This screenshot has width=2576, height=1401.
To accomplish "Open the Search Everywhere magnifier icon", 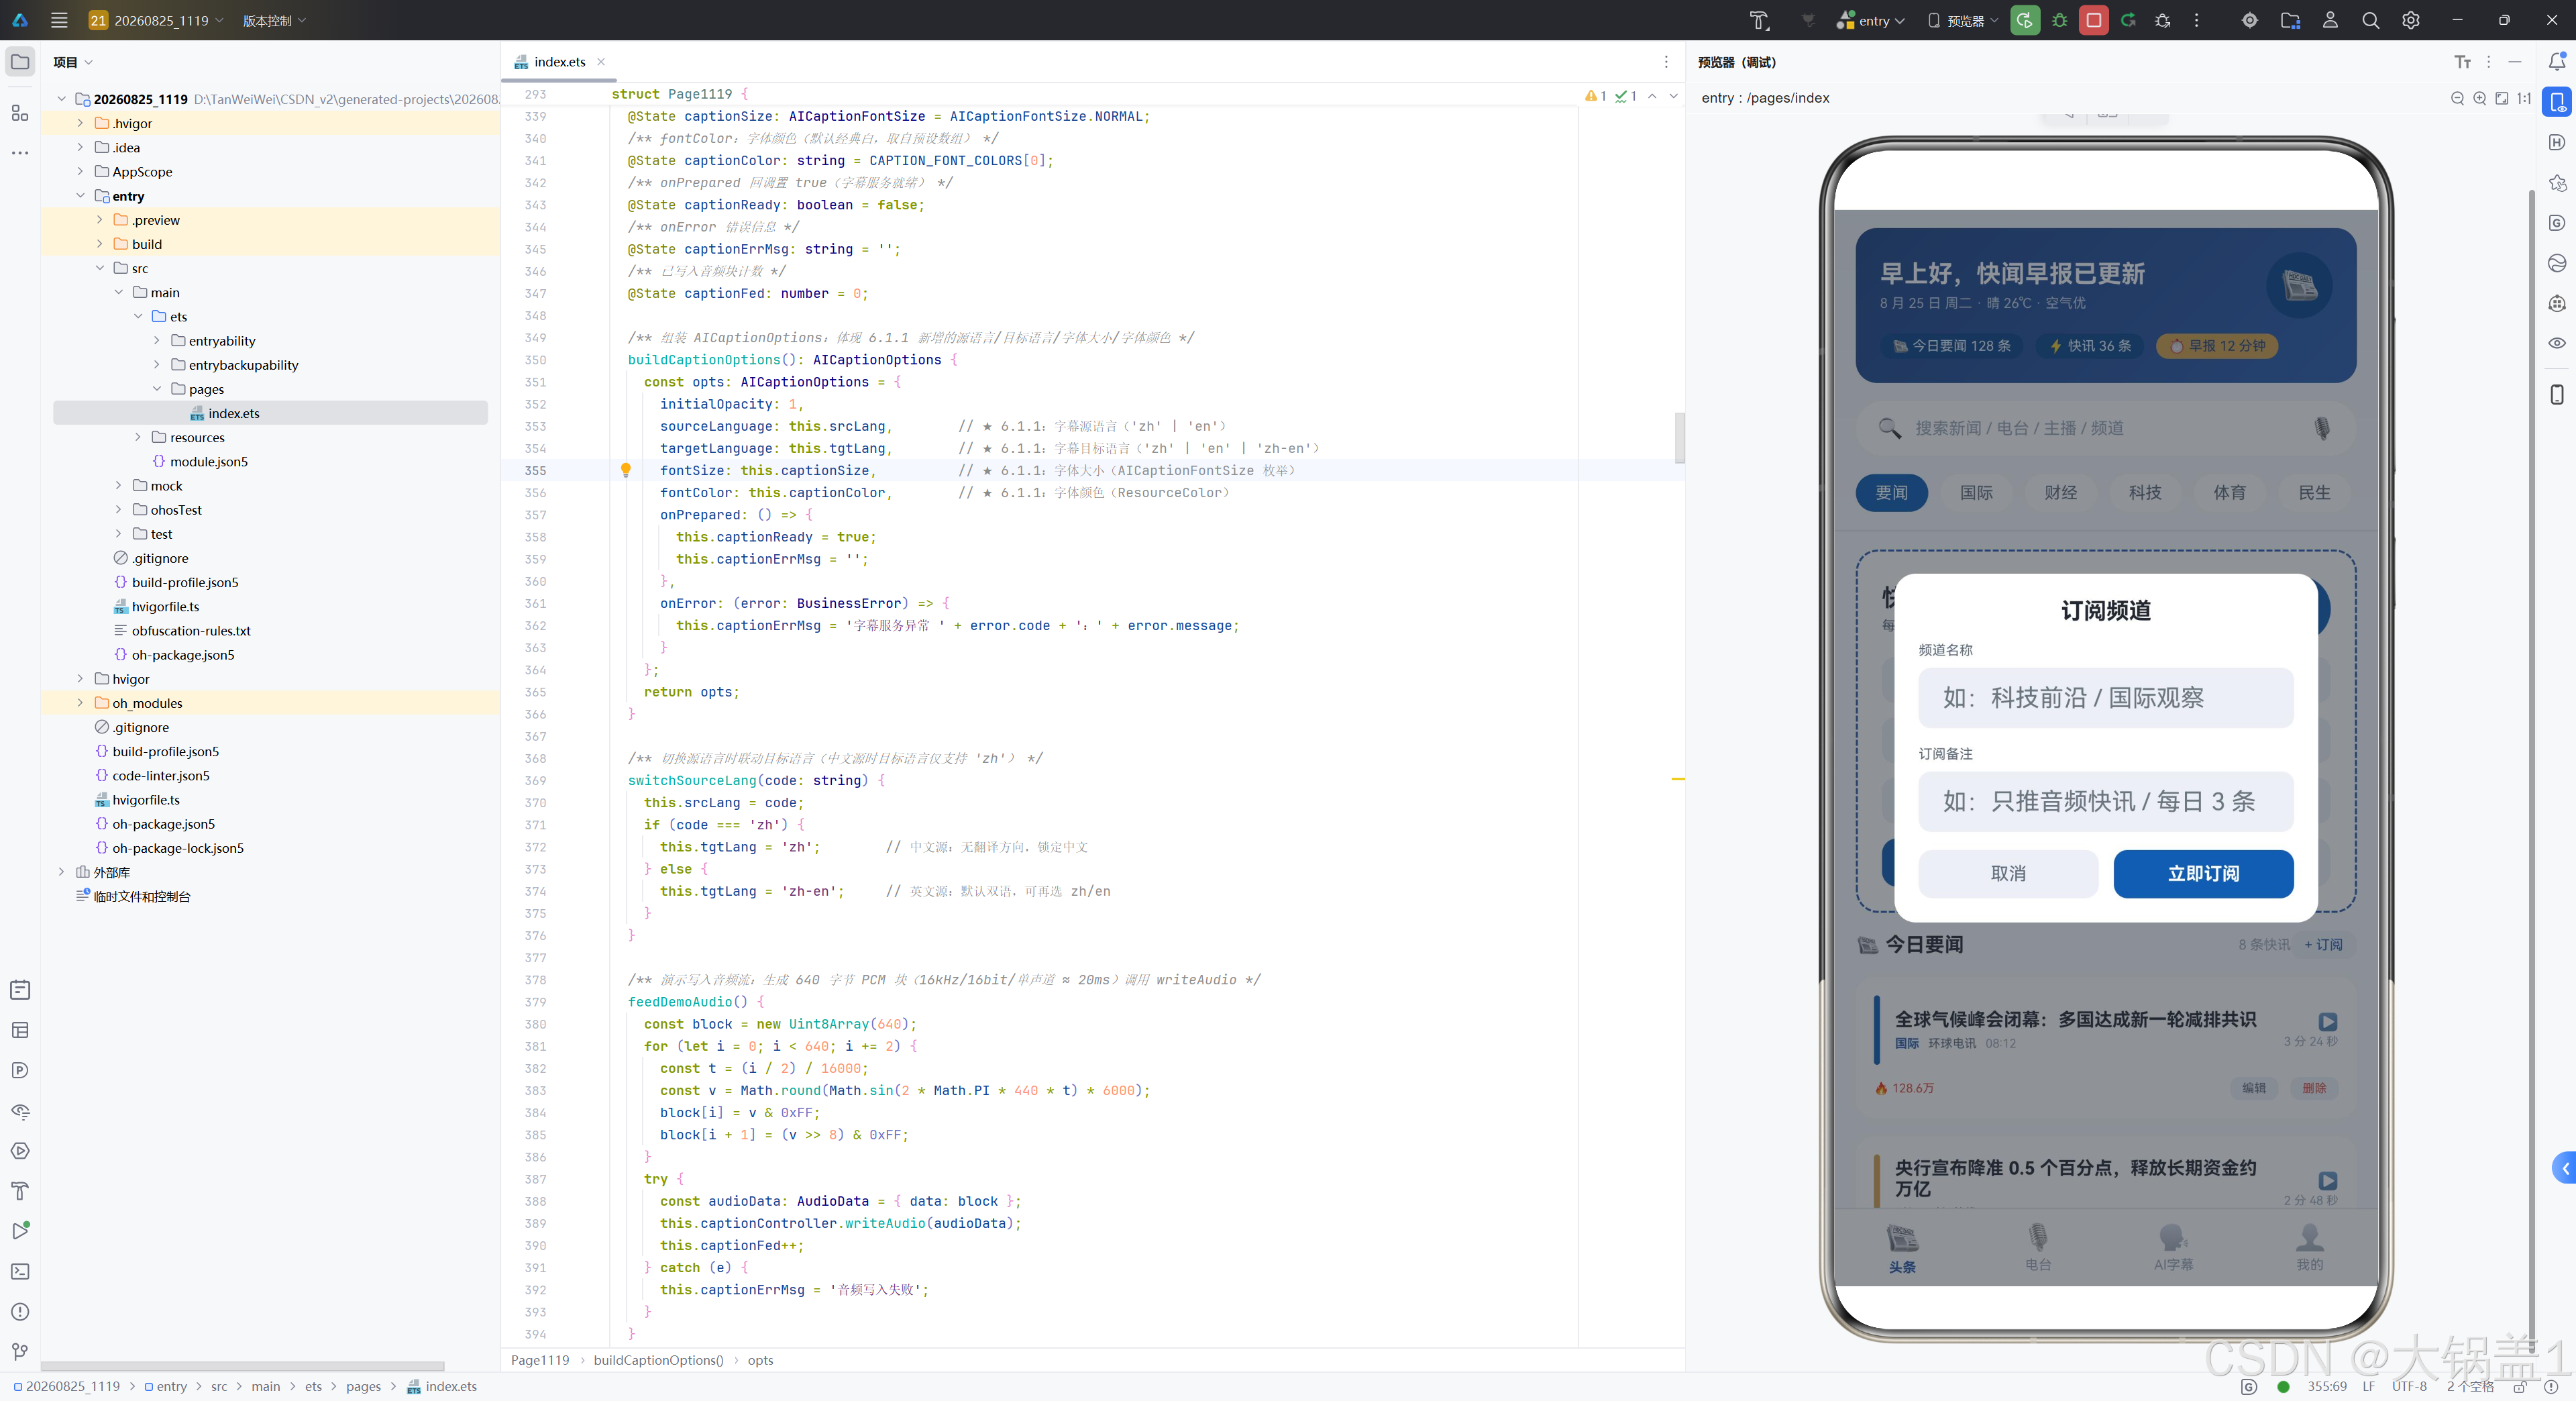I will 2370,20.
